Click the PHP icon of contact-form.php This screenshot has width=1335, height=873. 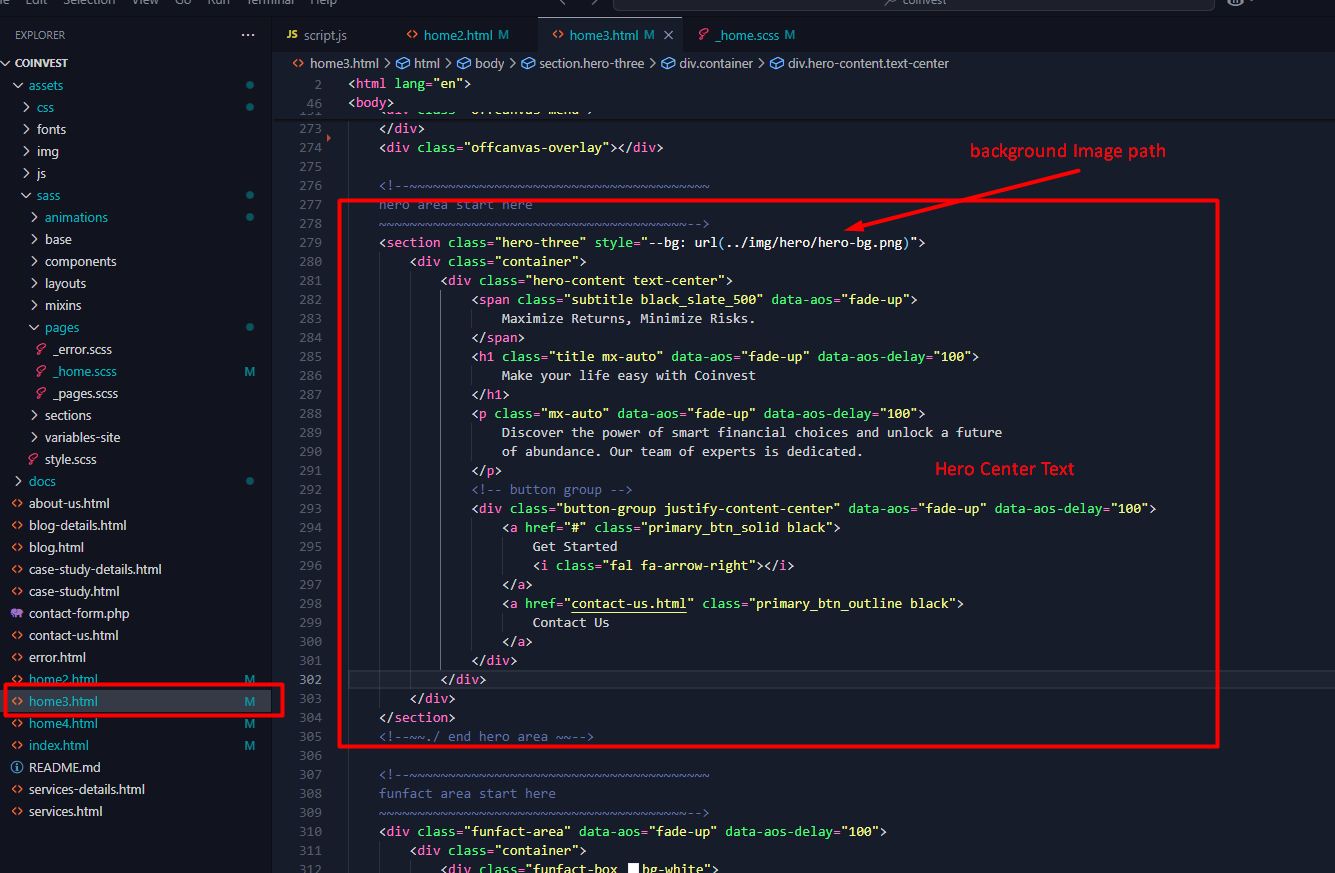coord(16,613)
